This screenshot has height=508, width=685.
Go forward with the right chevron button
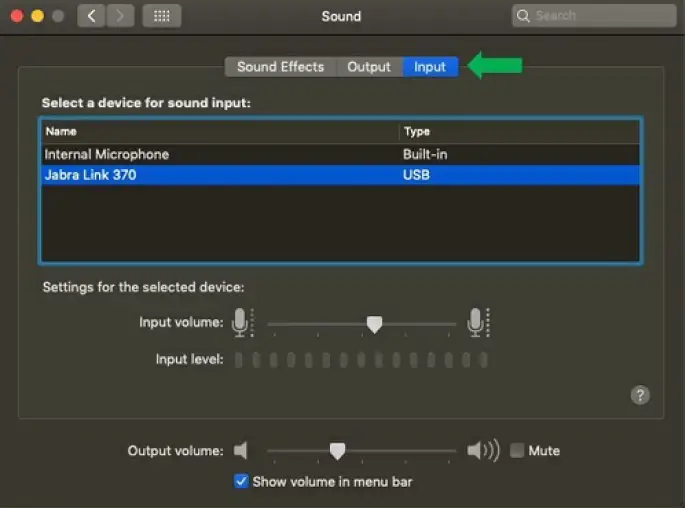pos(120,16)
